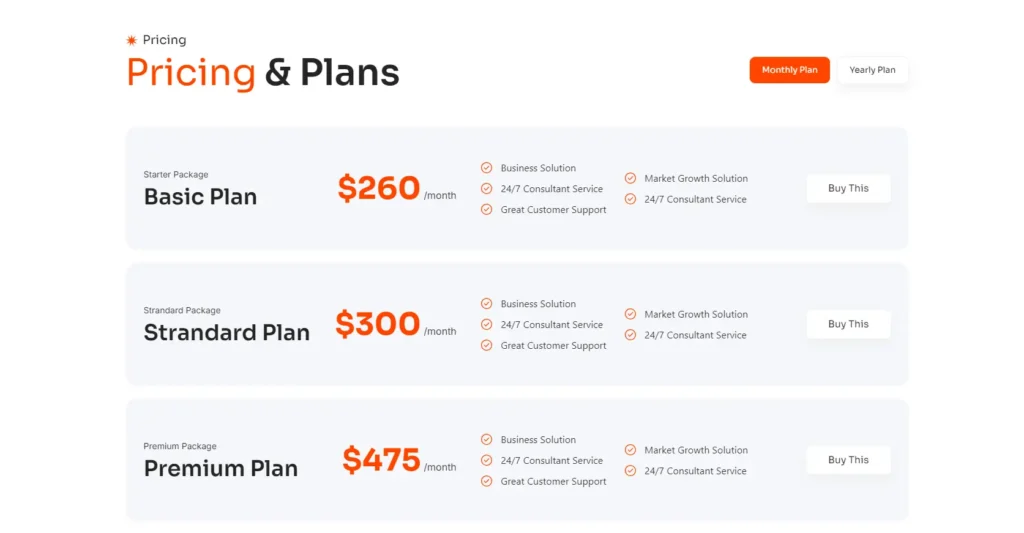Image resolution: width=1024 pixels, height=533 pixels.
Task: Select the $475 monthly price
Action: [x=381, y=460]
